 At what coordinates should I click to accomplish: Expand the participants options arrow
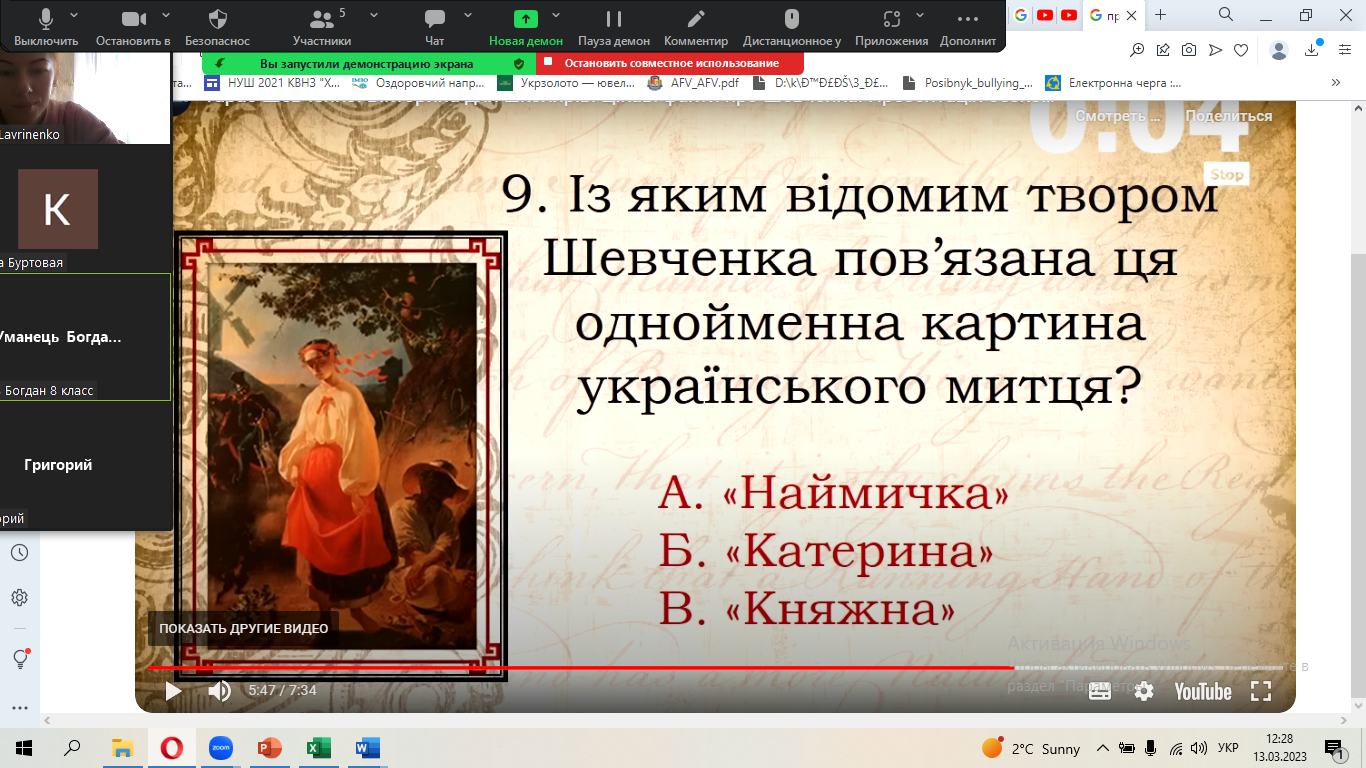click(x=373, y=15)
